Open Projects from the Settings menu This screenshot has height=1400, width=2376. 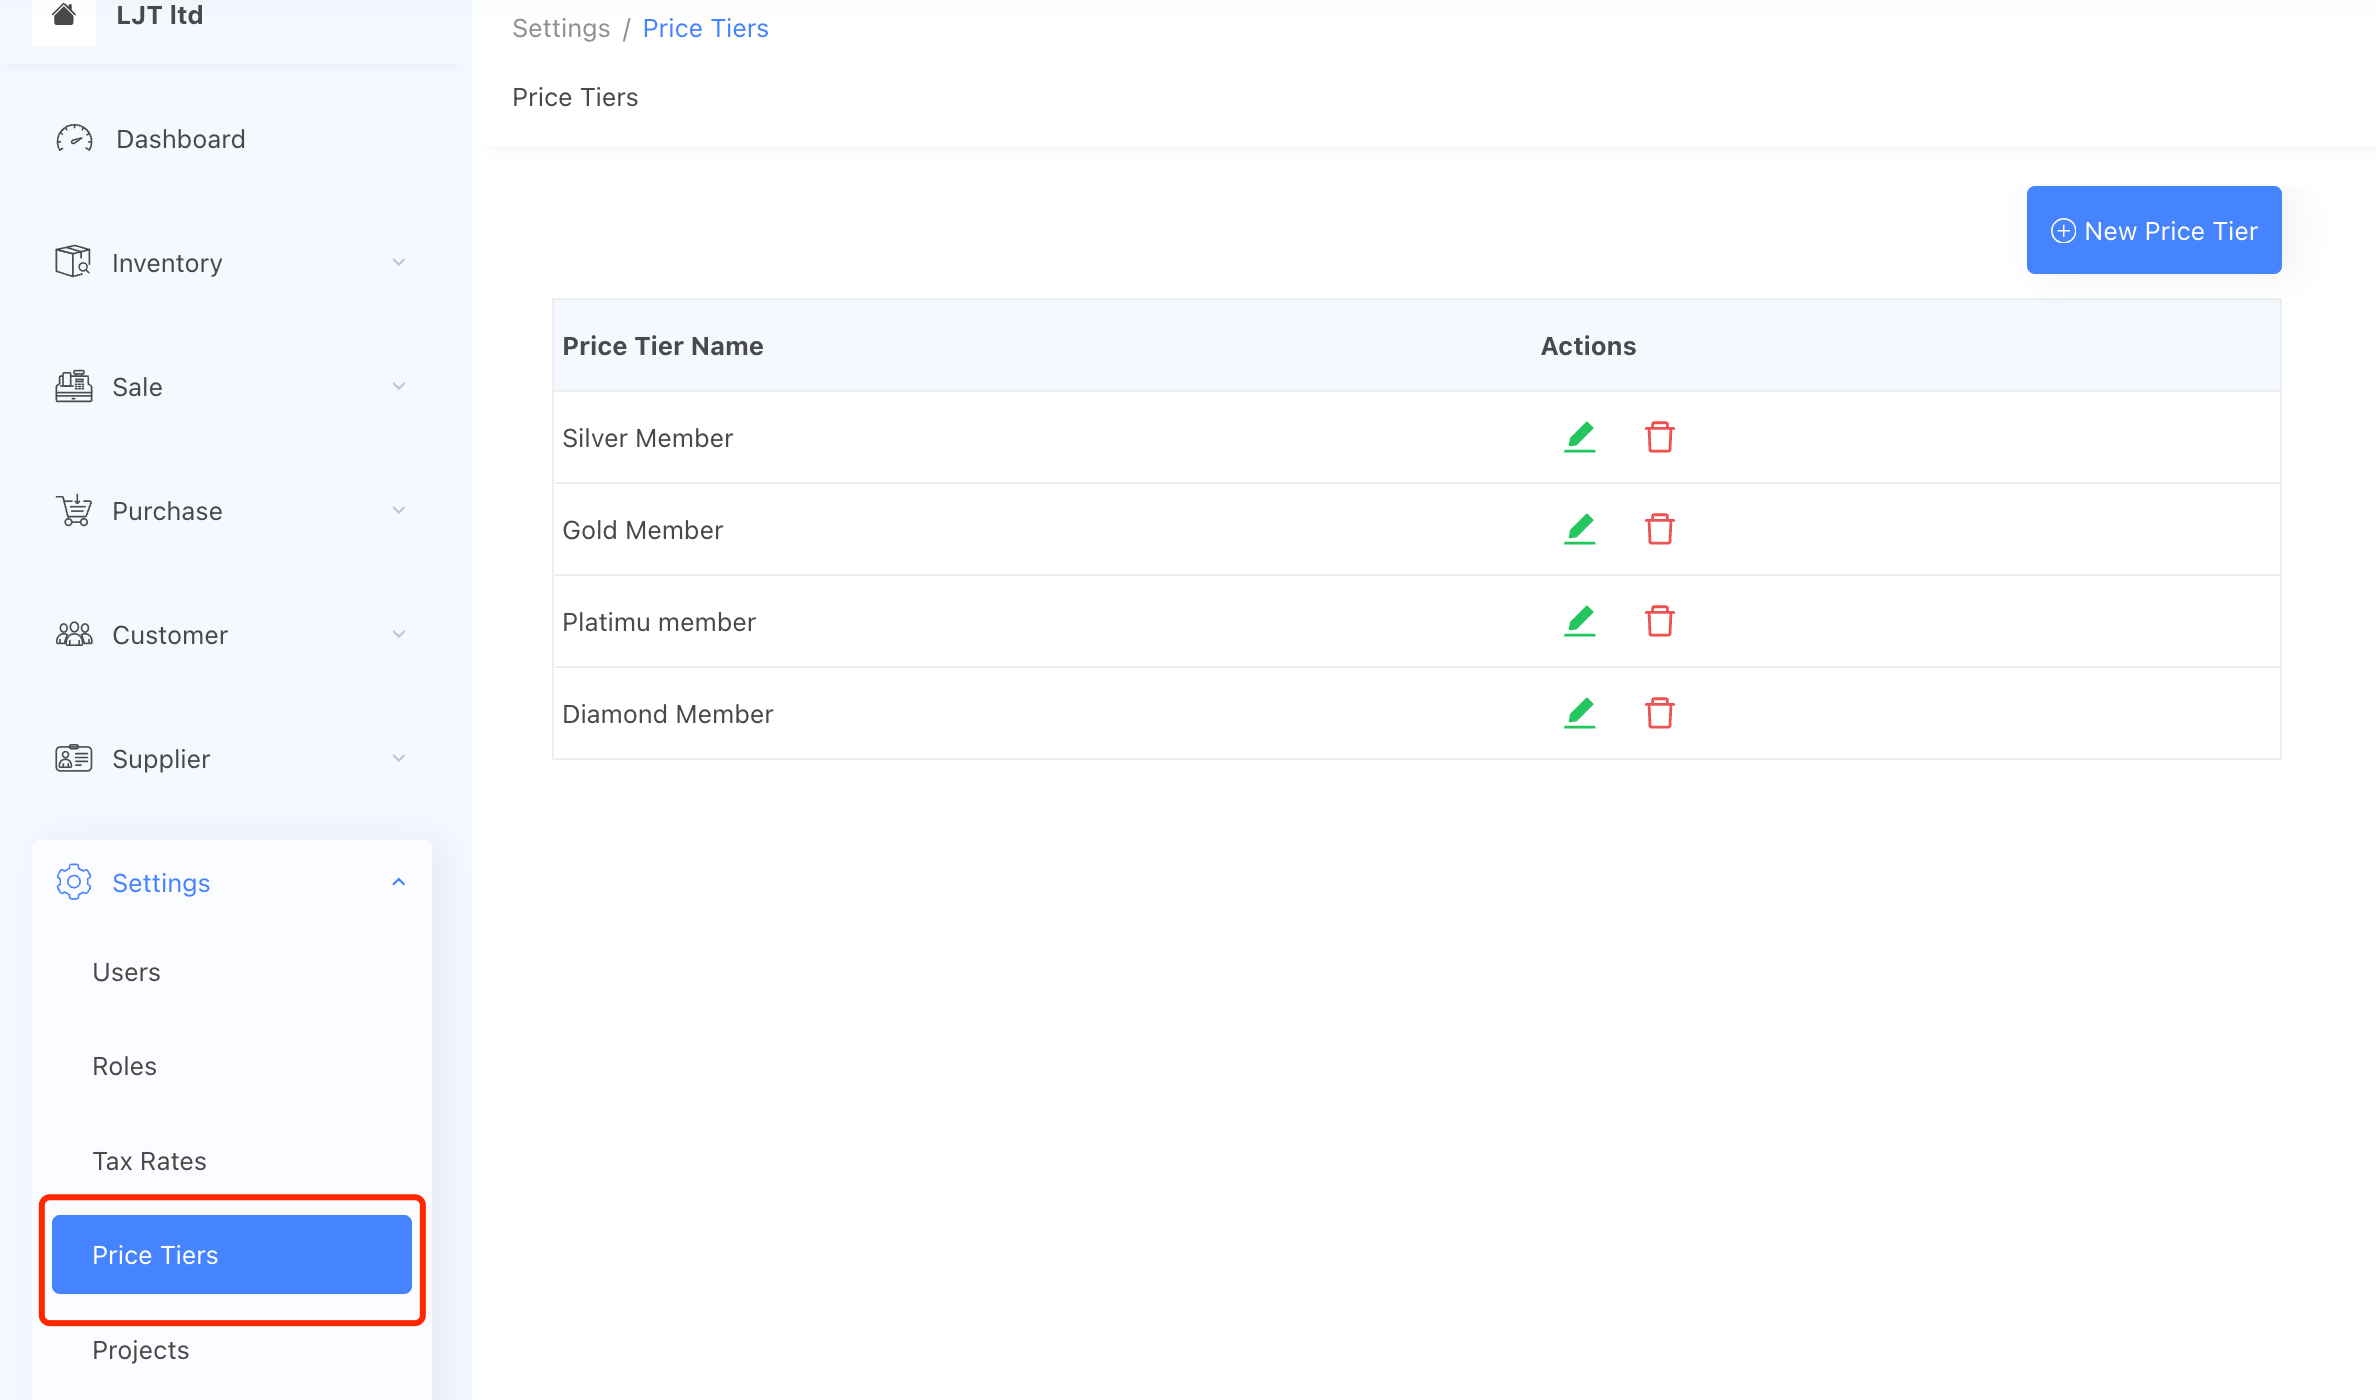[140, 1349]
